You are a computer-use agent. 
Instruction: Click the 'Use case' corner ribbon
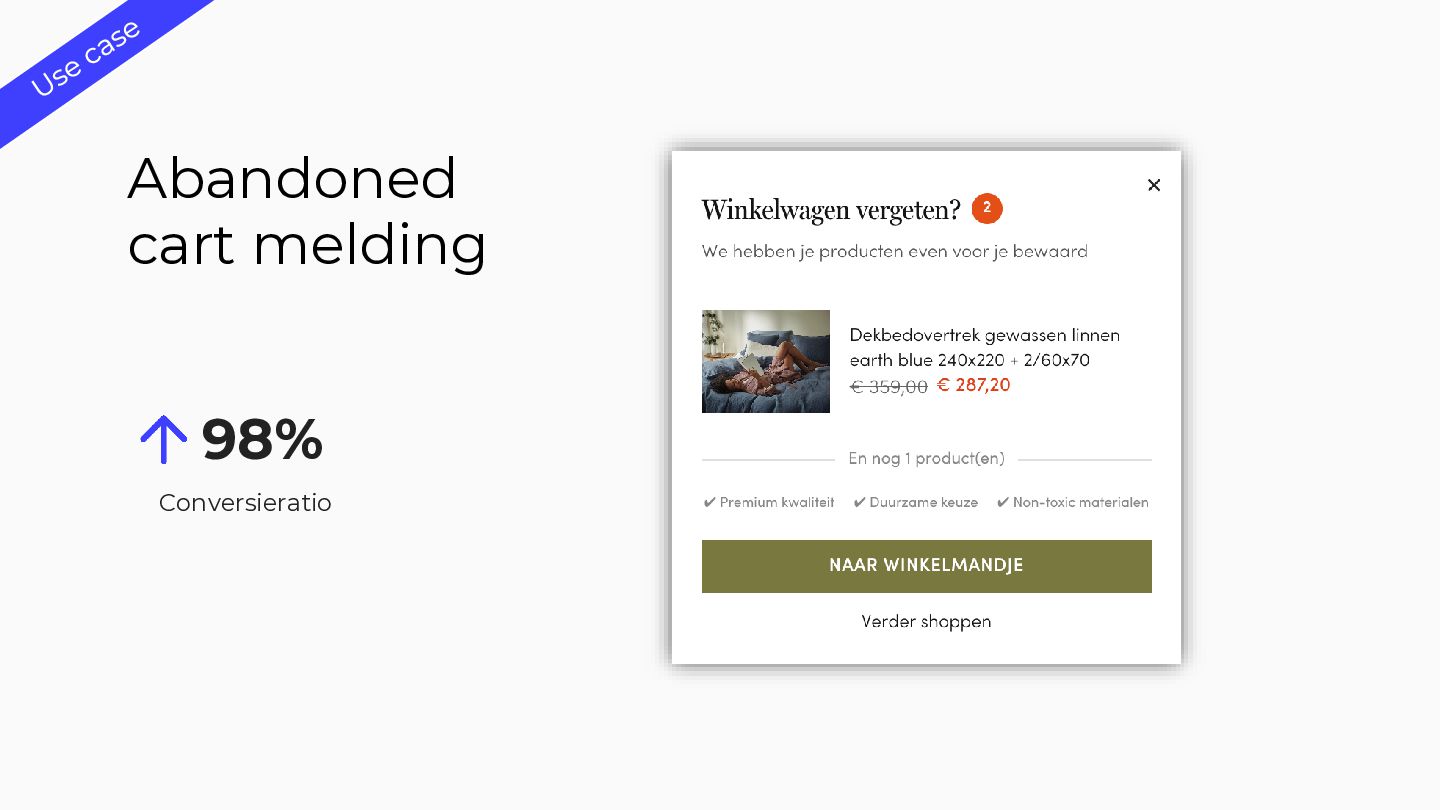85,58
